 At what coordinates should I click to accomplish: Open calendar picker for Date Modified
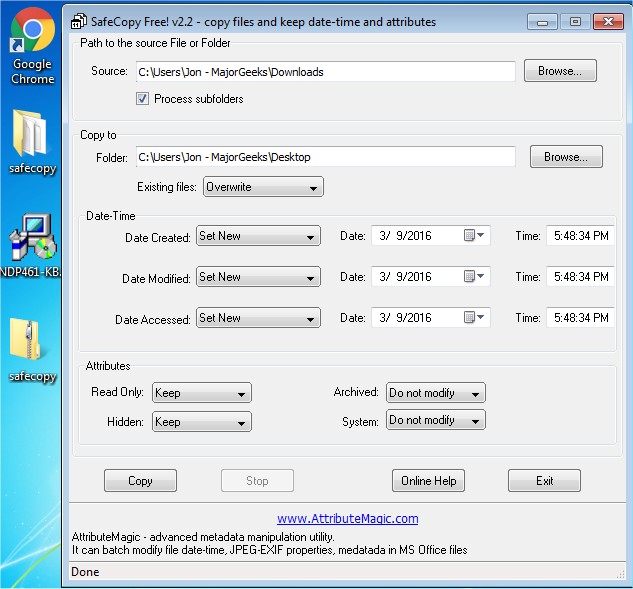474,277
